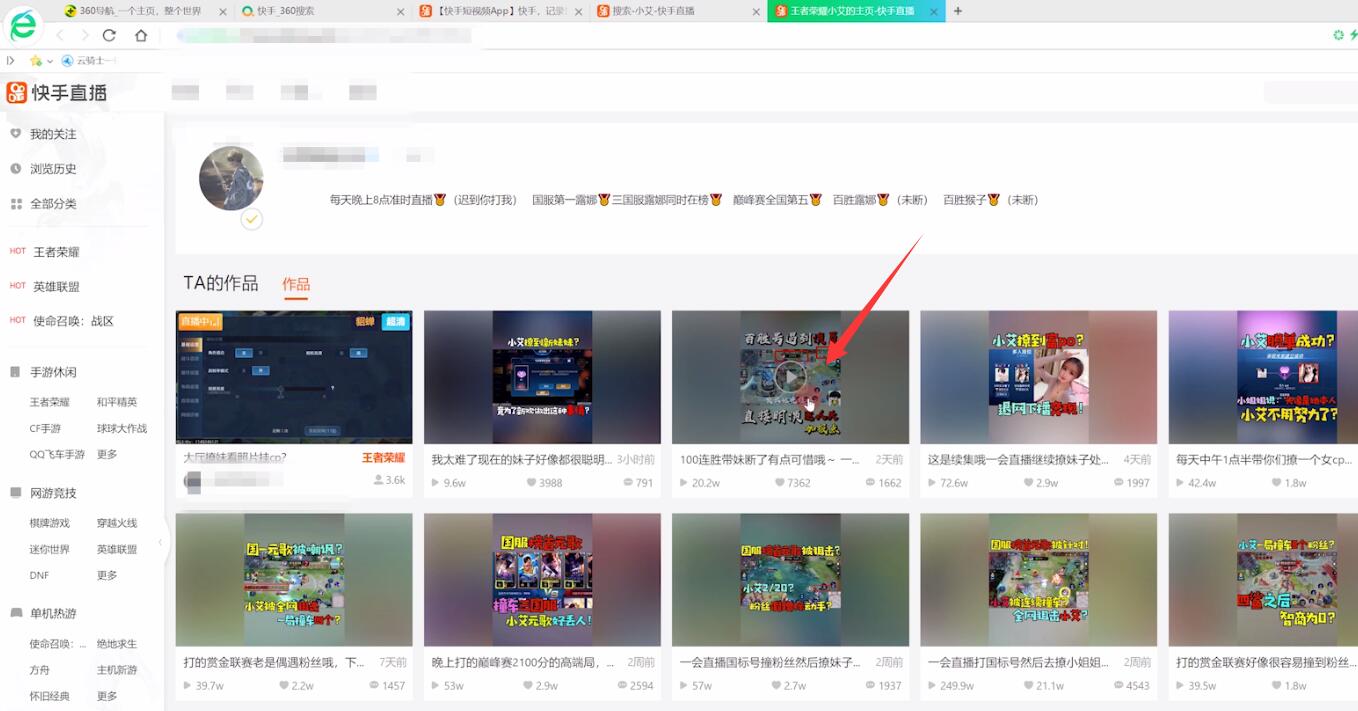Open video 我太难了现在的妹子好像都很聪明
The image size is (1358, 711).
tap(542, 377)
